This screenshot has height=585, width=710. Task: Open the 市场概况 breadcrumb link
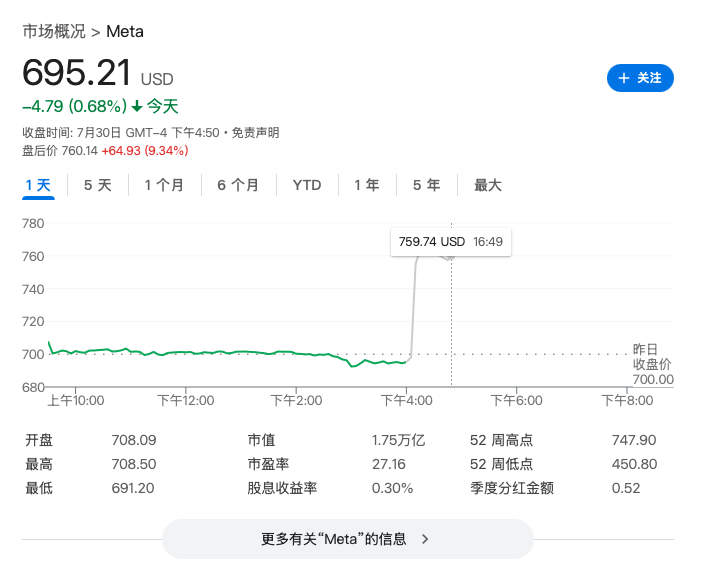pyautogui.click(x=54, y=31)
